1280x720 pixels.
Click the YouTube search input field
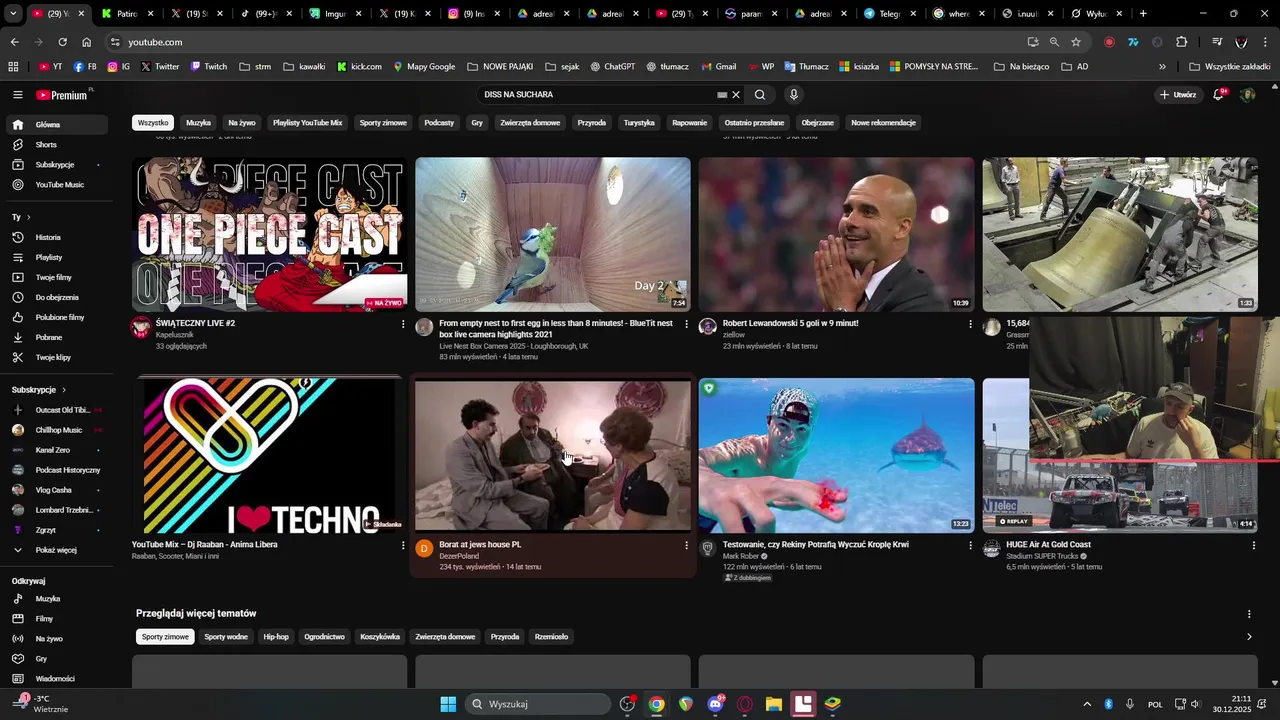coord(595,95)
